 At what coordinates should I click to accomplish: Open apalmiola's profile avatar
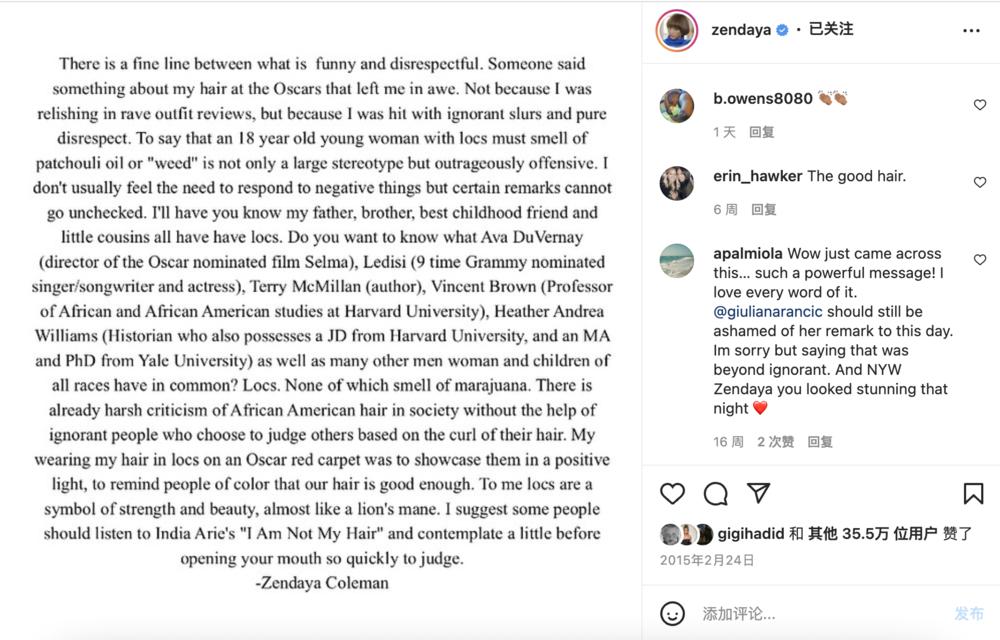pyautogui.click(x=677, y=260)
